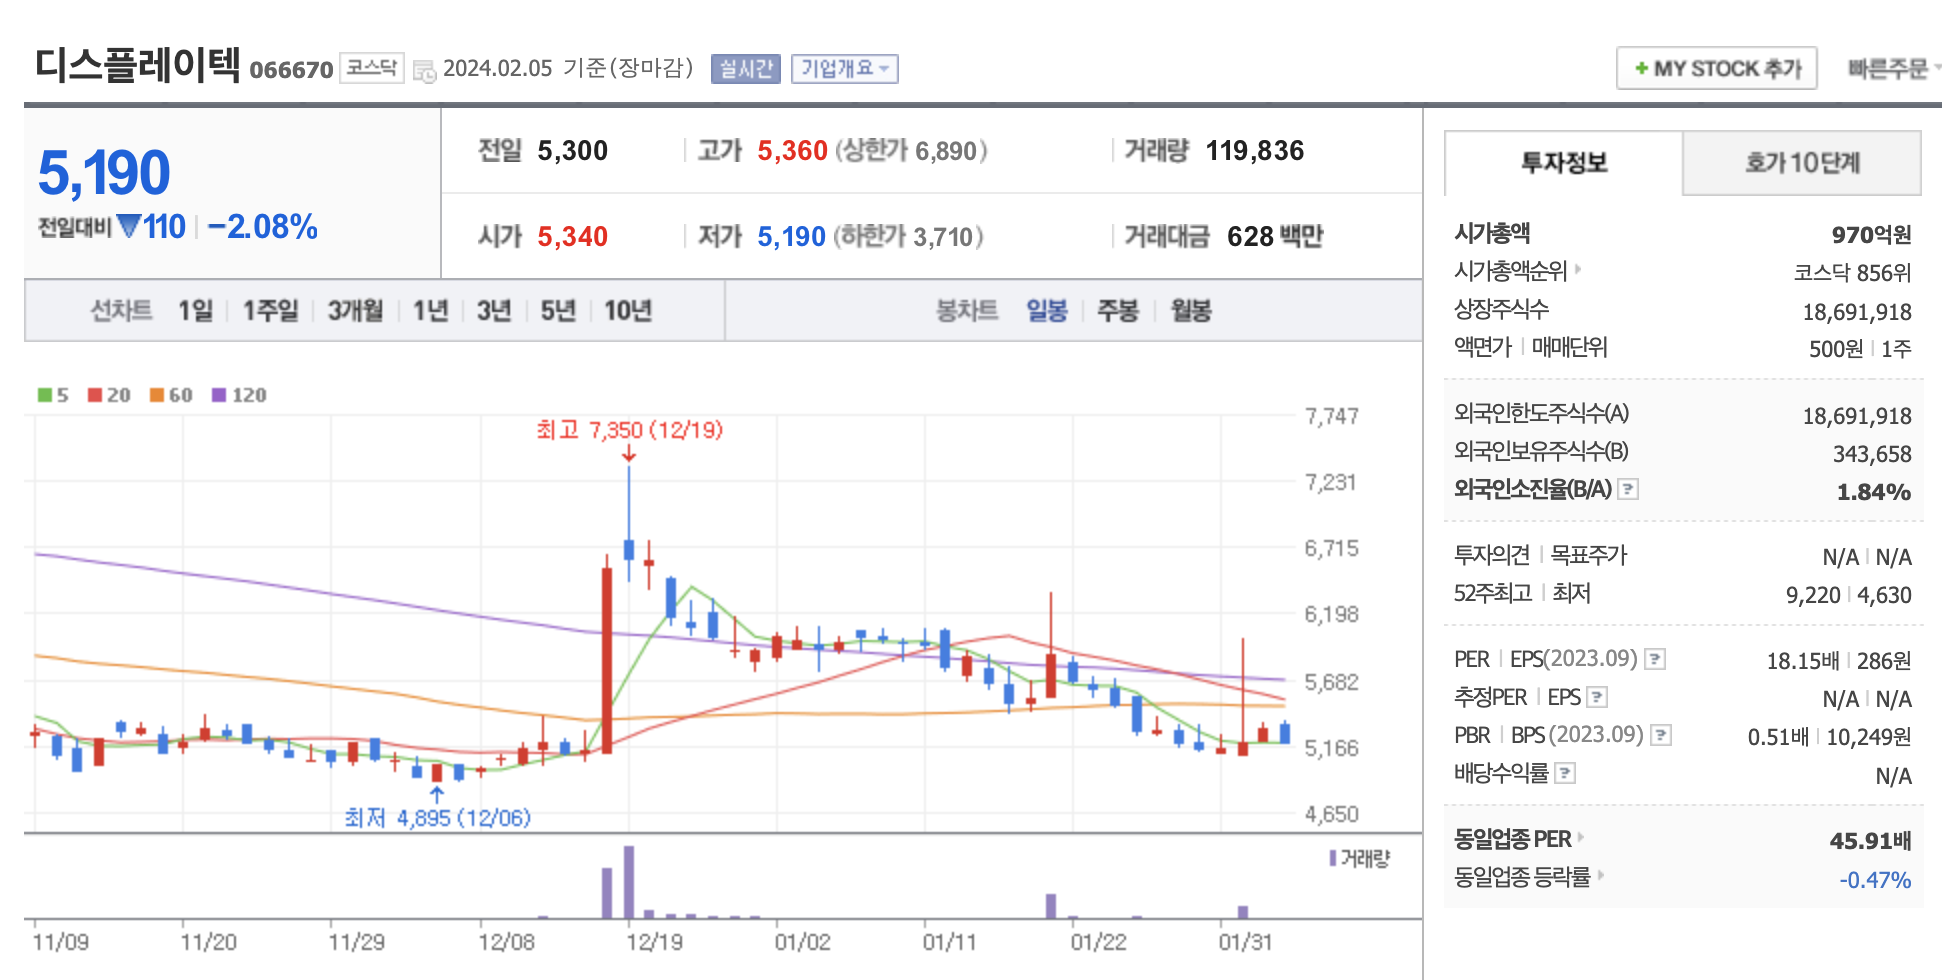Click the stock code 066670
This screenshot has height=980, width=1942.
point(291,70)
